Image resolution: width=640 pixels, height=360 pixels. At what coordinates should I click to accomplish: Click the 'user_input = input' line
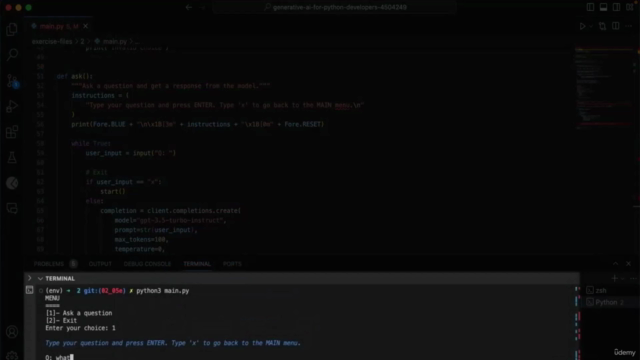[x=131, y=153]
